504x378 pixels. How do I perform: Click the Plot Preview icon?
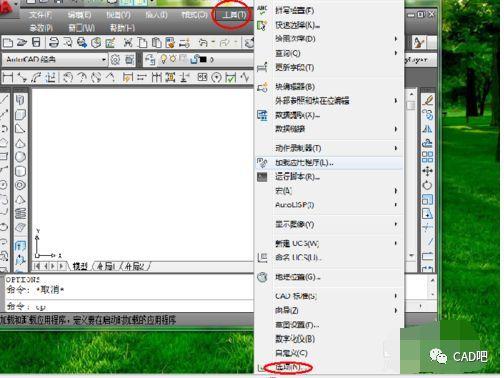68,43
